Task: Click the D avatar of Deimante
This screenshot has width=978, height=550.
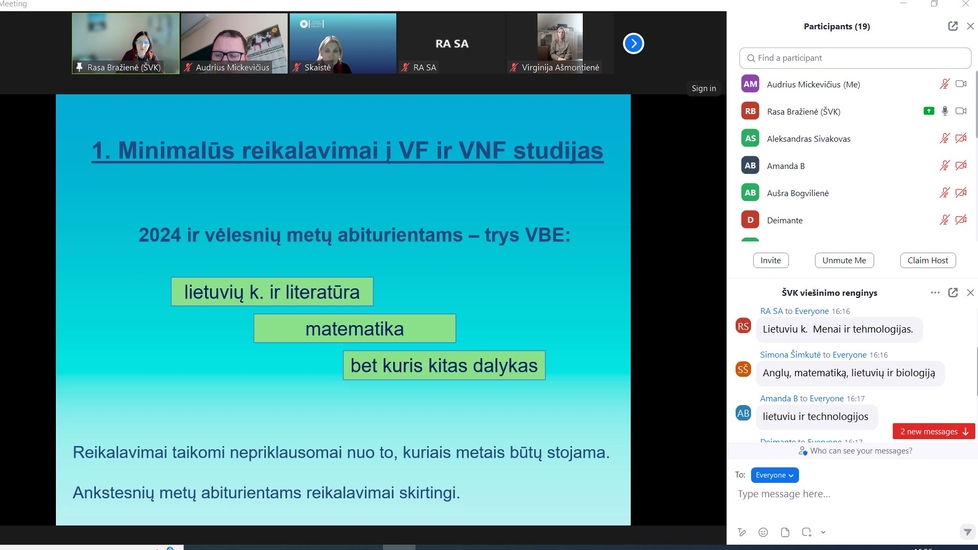Action: [750, 220]
